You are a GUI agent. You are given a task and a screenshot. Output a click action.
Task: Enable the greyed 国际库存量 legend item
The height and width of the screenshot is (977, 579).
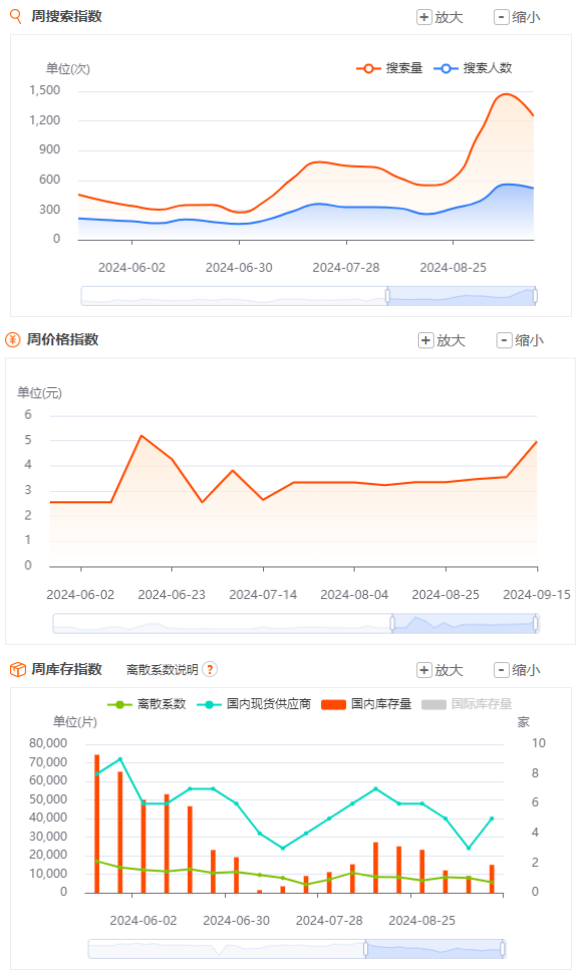click(x=467, y=704)
